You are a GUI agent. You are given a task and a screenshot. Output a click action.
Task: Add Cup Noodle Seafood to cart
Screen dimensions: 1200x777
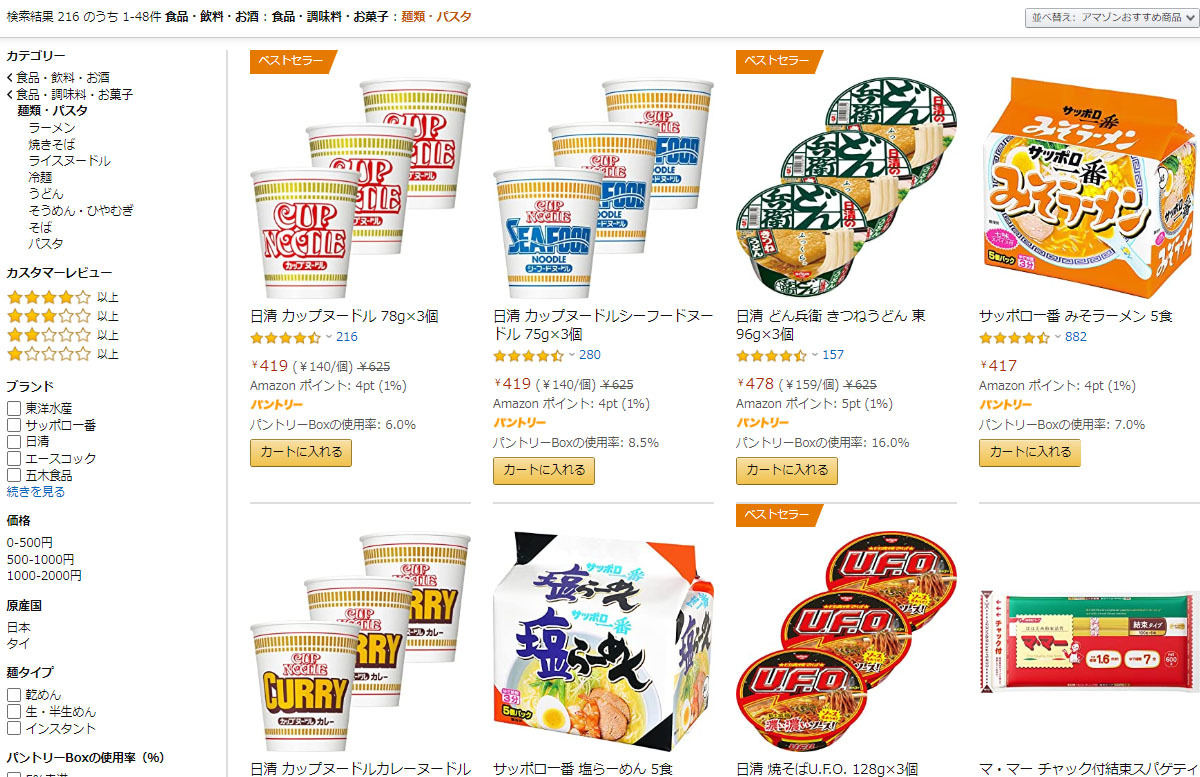(544, 471)
